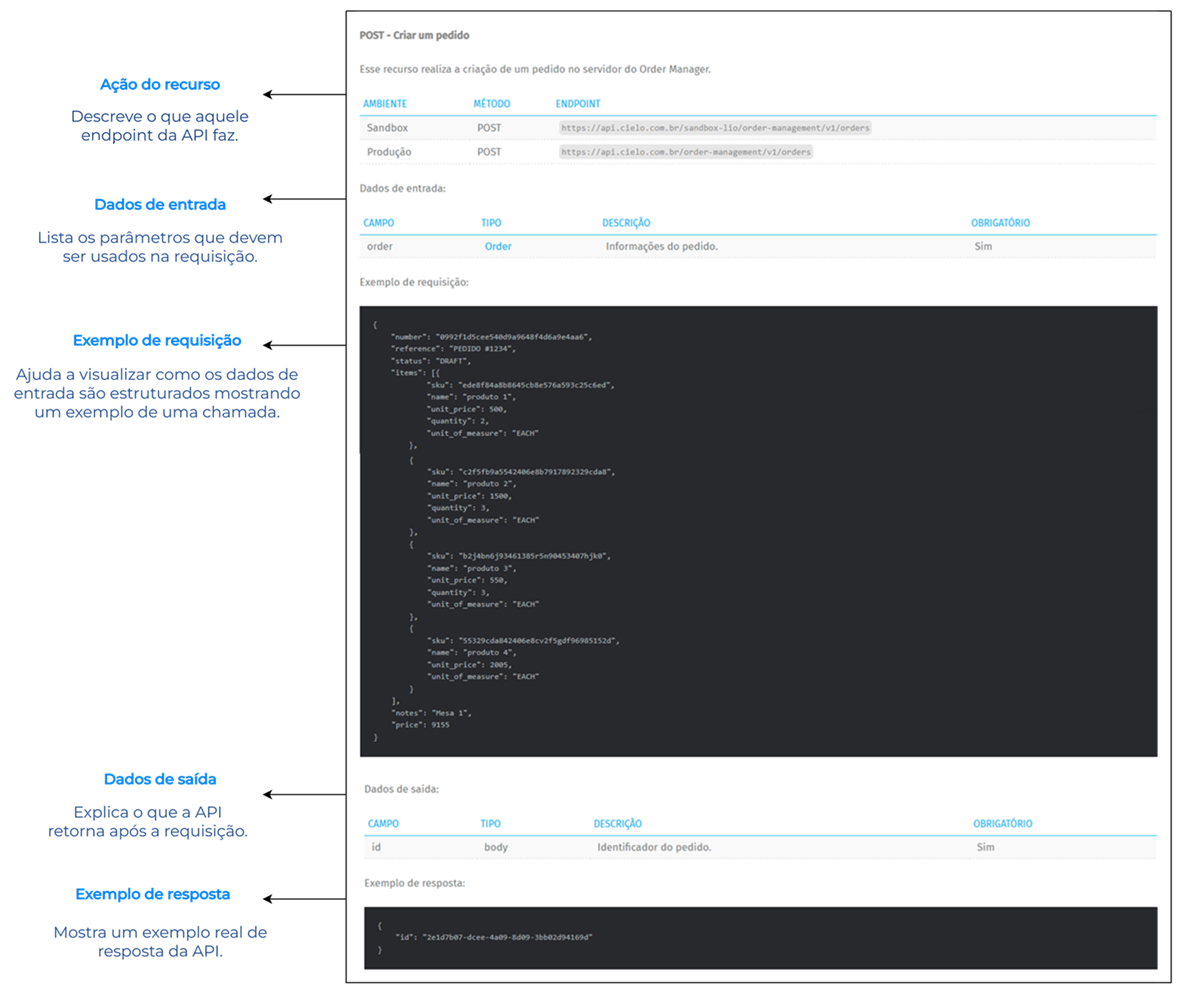This screenshot has height=1003, width=1182.
Task: Click the Produção endpoint URL
Action: (686, 152)
